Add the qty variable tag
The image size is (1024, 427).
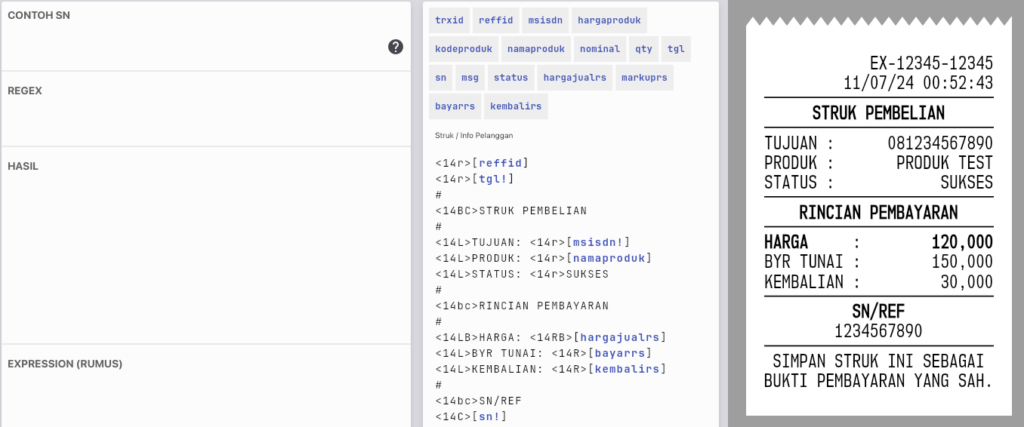point(643,49)
